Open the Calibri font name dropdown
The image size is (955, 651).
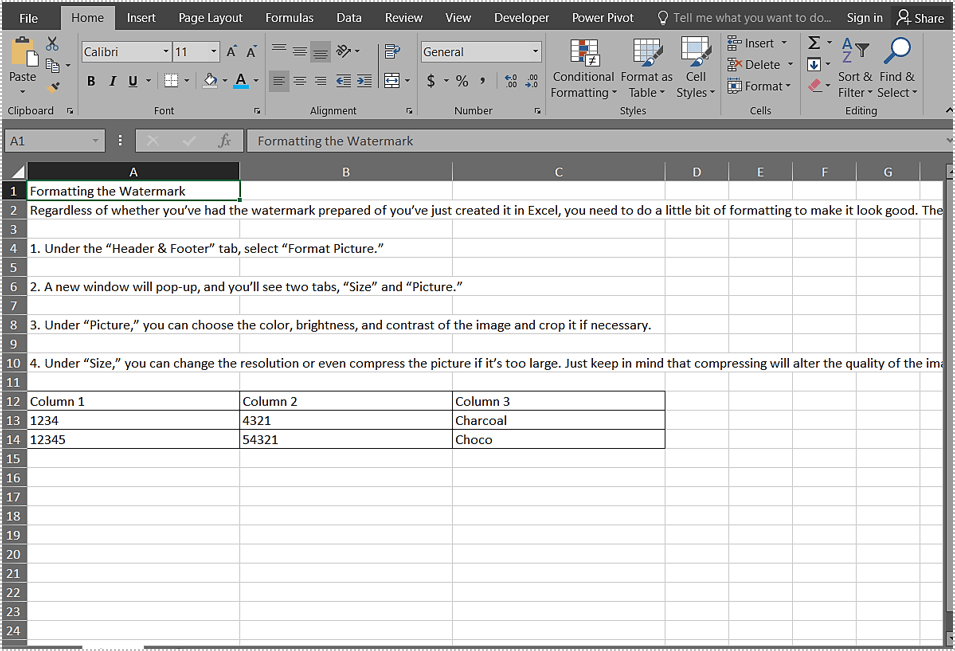point(166,52)
